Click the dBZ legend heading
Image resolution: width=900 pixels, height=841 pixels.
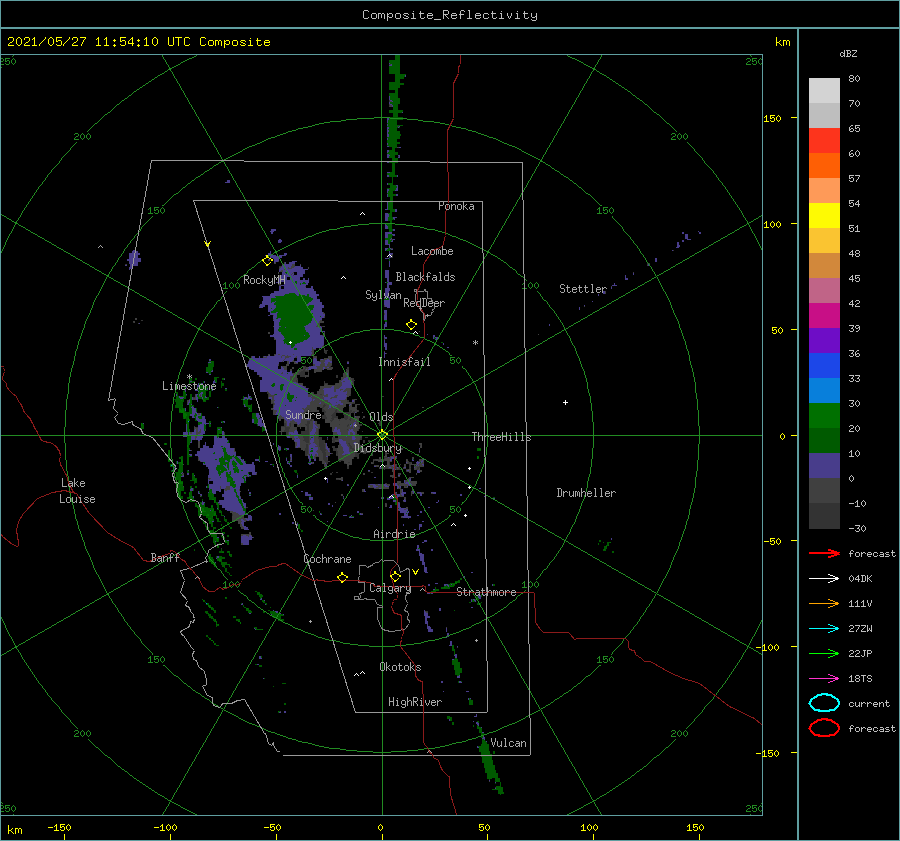point(848,53)
